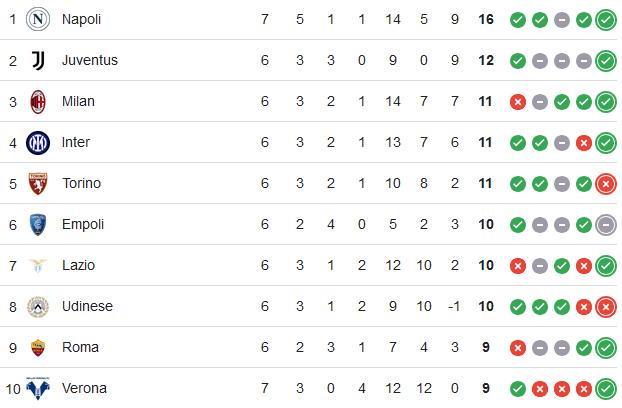This screenshot has width=622, height=408.
Task: Click Udinese's latest ringed loss icon
Action: (x=606, y=306)
